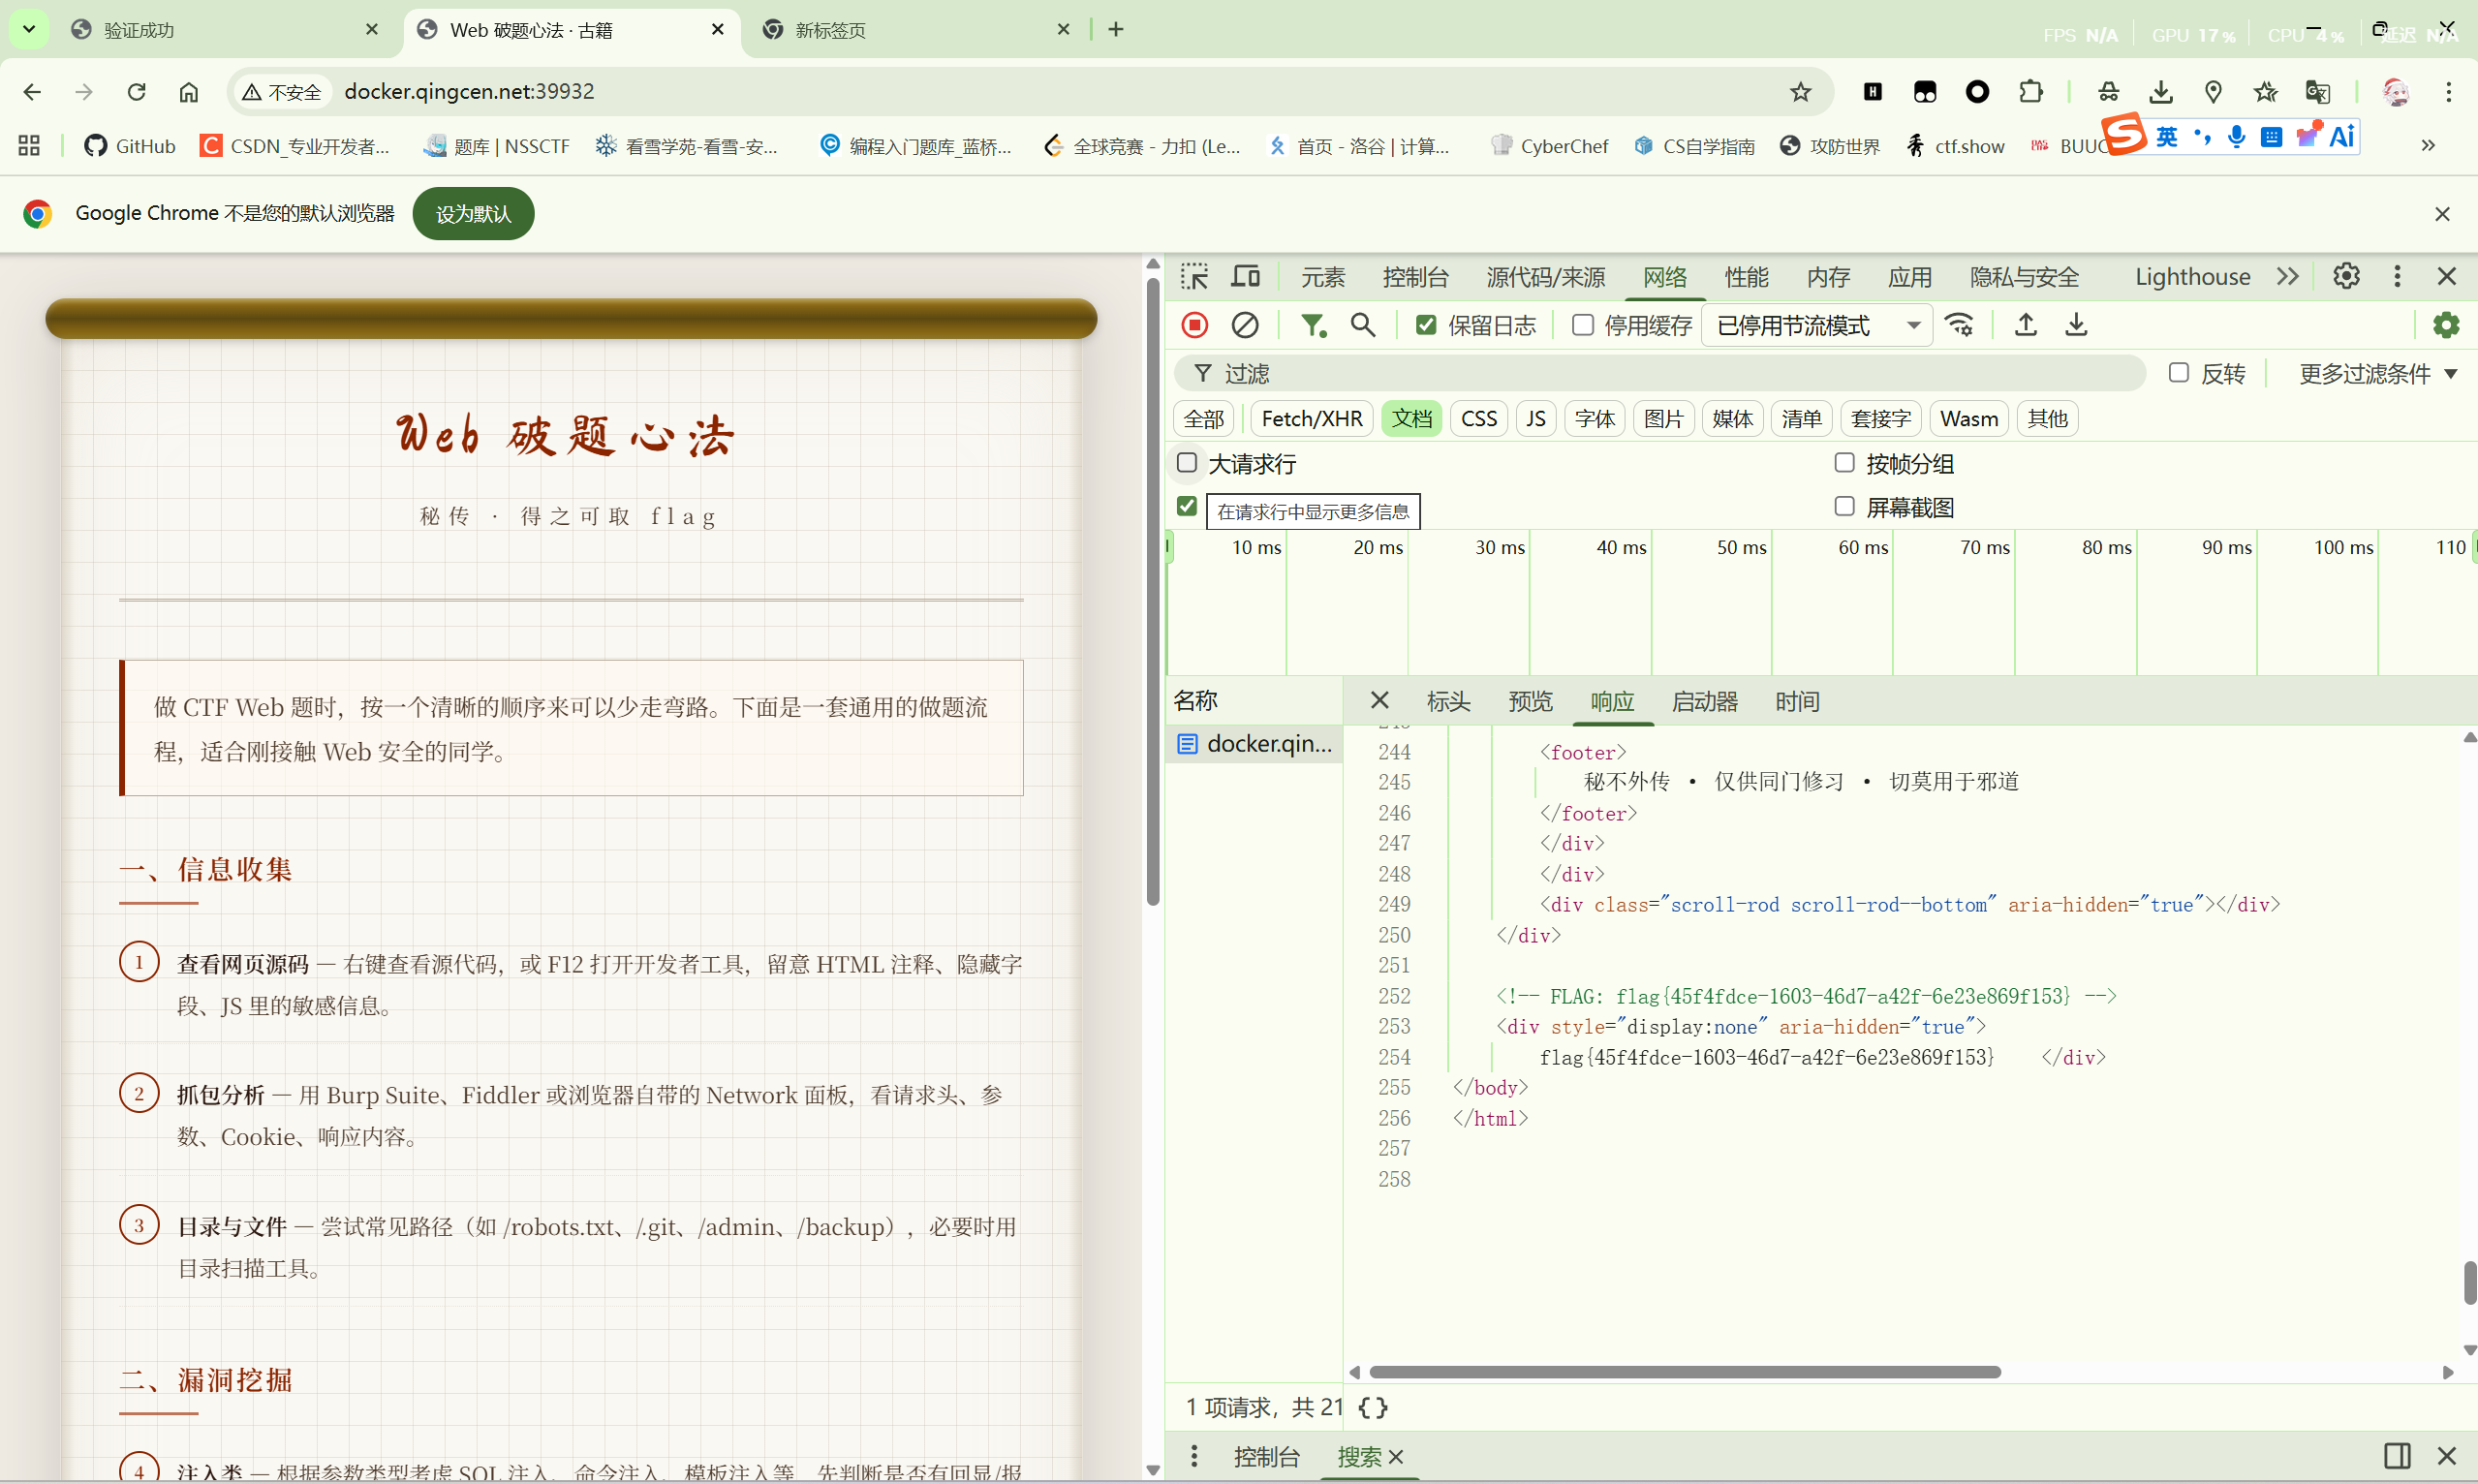
Task: Open the 已停用节流模式 throttling dropdown
Action: click(x=1816, y=325)
